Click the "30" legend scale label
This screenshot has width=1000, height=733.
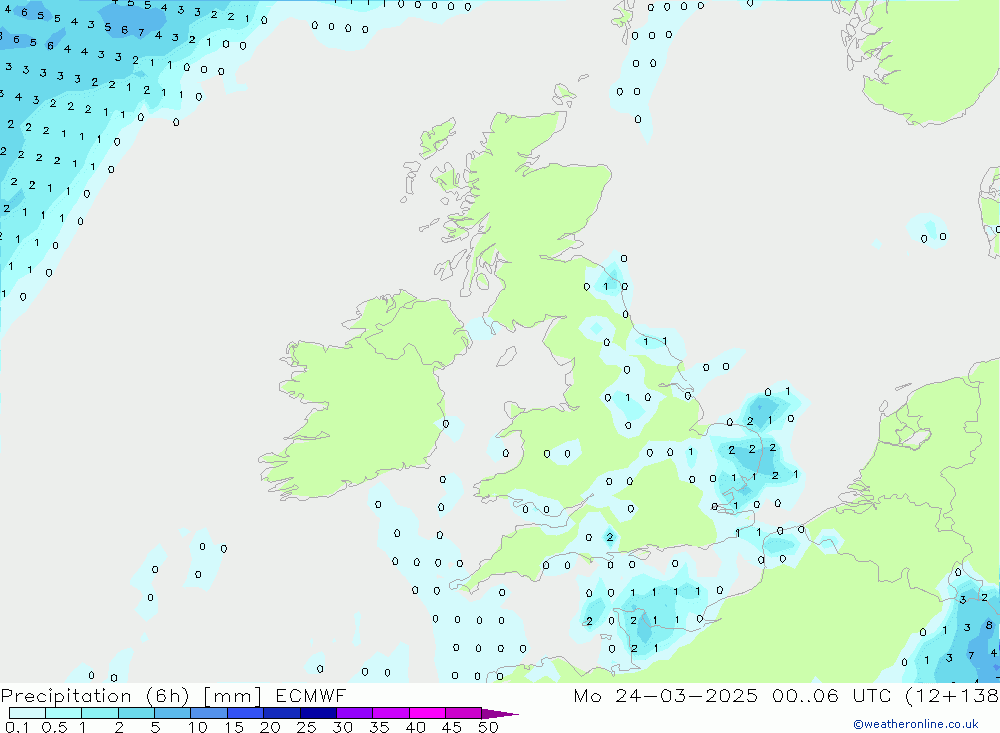click(x=342, y=727)
